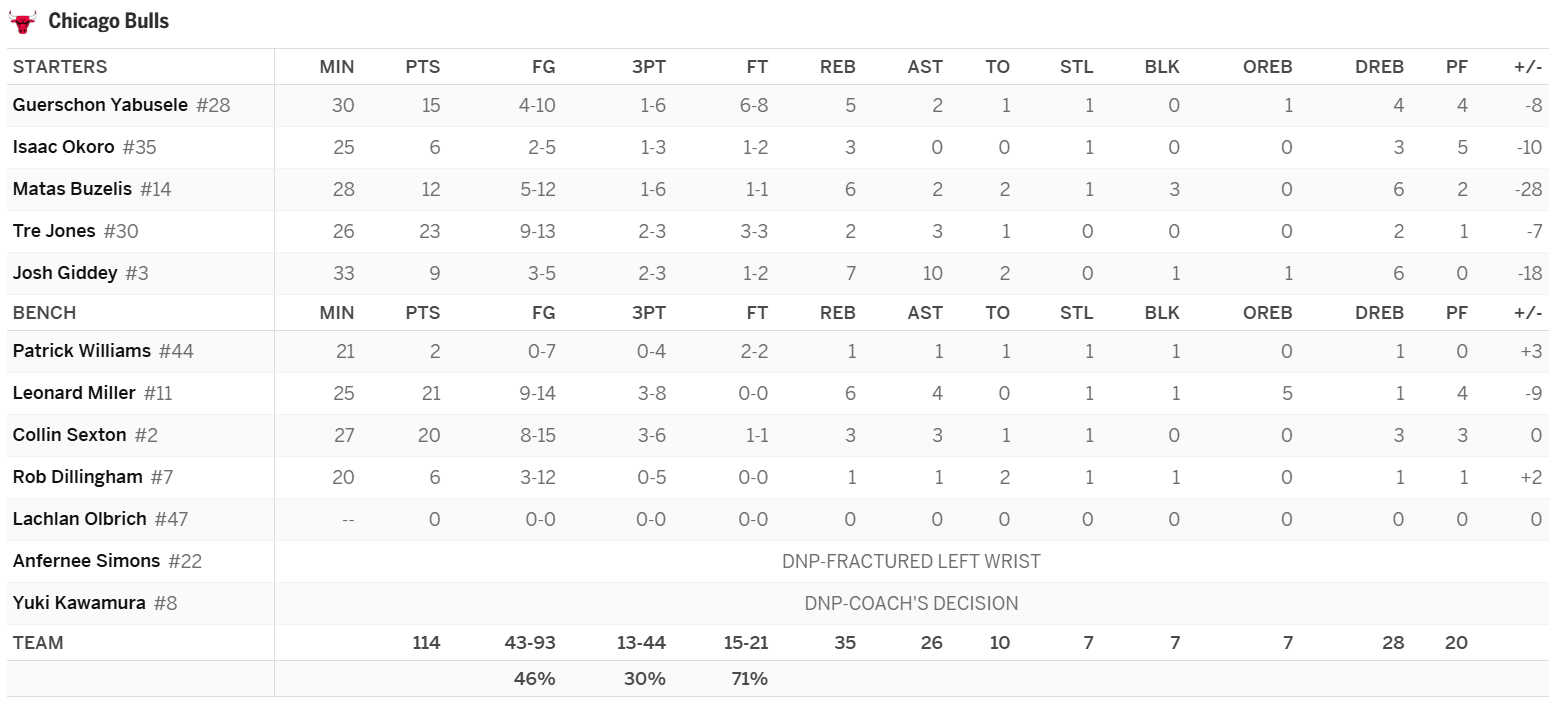Open the Chicago Bulls team link
Viewport: 1557px width, 705px height.
(108, 21)
